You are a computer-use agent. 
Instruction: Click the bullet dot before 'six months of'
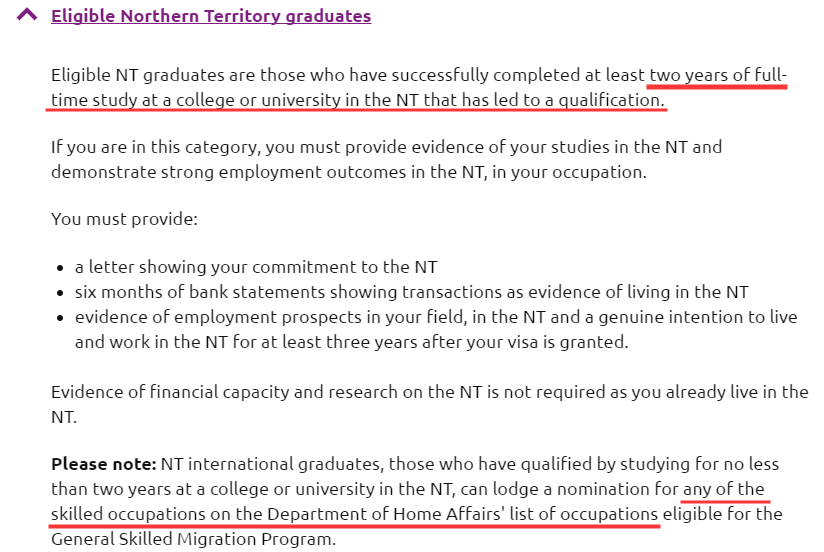point(62,293)
